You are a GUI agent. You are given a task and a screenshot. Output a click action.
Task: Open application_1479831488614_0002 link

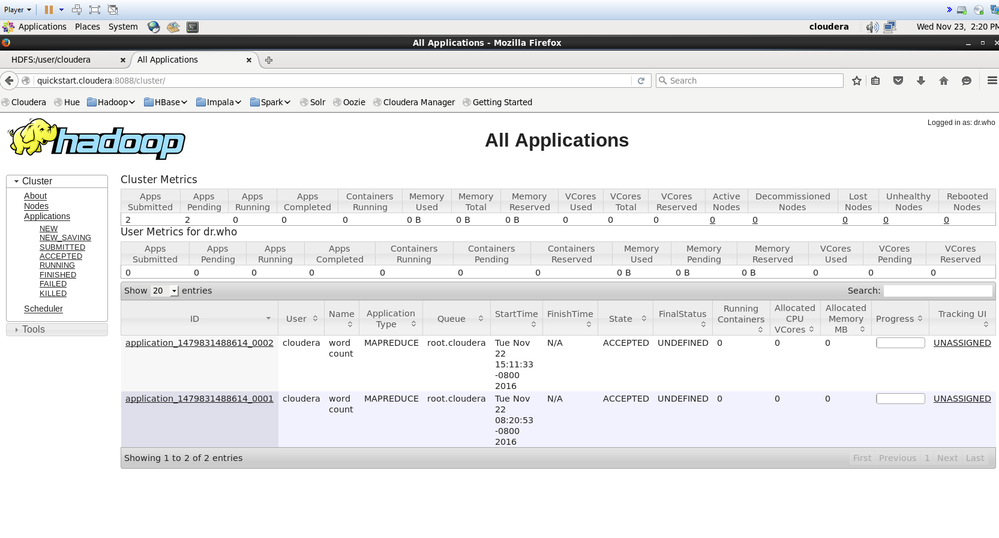pos(199,343)
